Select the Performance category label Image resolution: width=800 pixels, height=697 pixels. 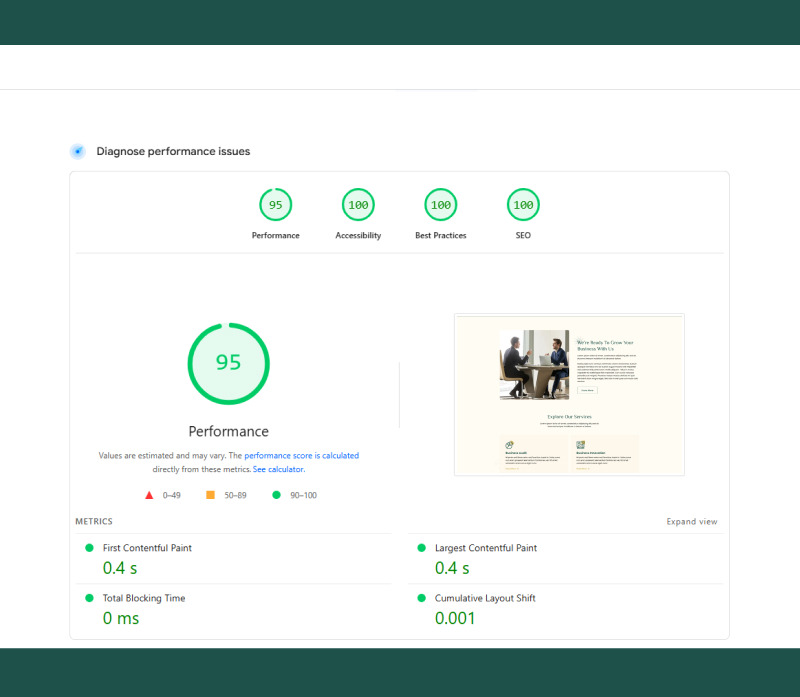tap(275, 235)
